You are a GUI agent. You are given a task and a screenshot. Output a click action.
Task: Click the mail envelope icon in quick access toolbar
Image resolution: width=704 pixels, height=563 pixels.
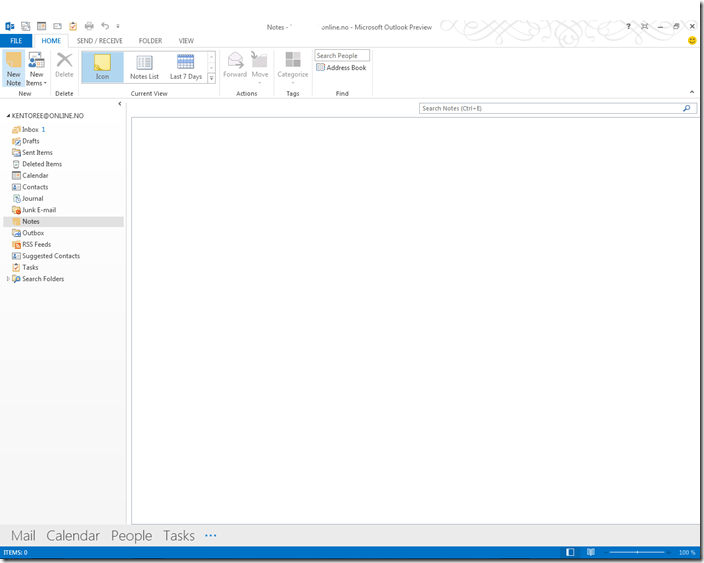[x=57, y=26]
